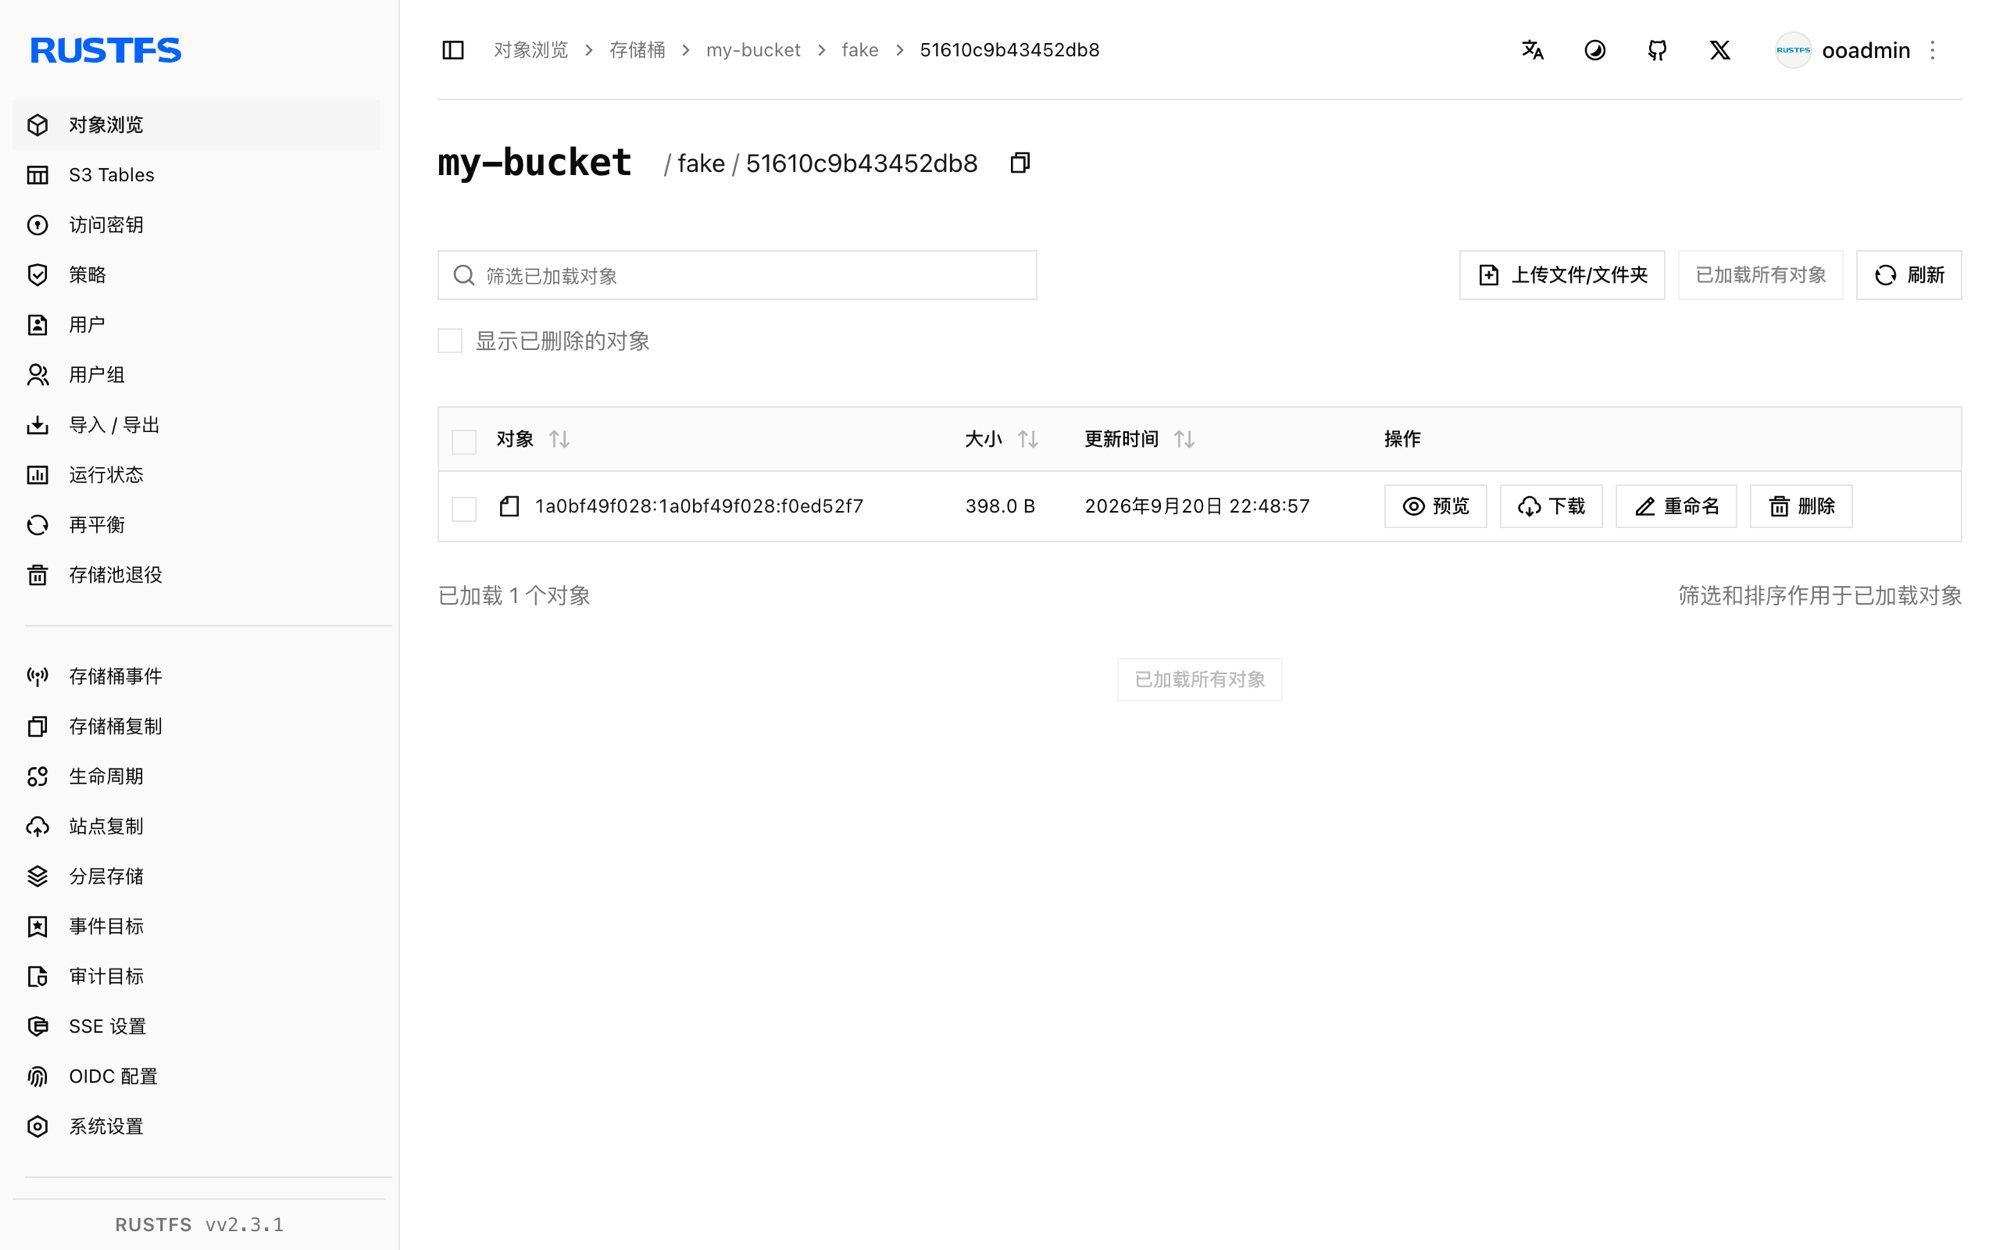Focus the 筛选已加载对象 filter field
The height and width of the screenshot is (1250, 2000).
[737, 275]
